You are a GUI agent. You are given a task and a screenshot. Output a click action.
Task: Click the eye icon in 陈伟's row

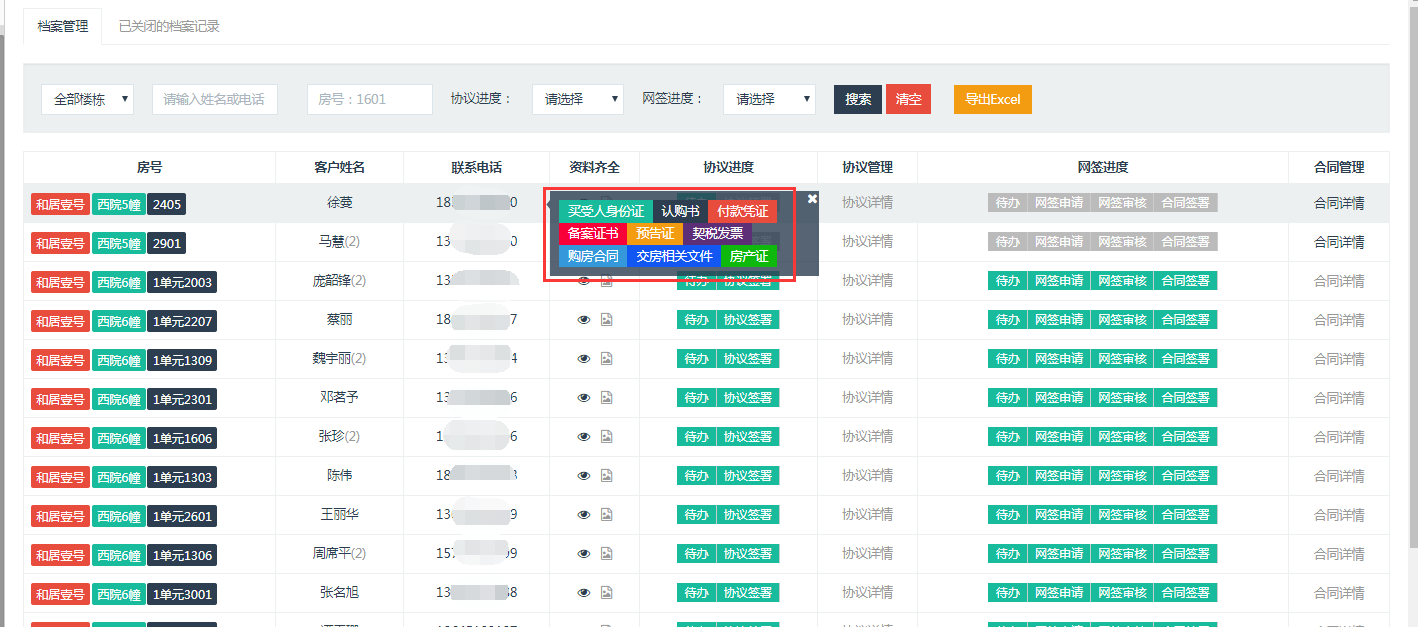pyautogui.click(x=584, y=476)
